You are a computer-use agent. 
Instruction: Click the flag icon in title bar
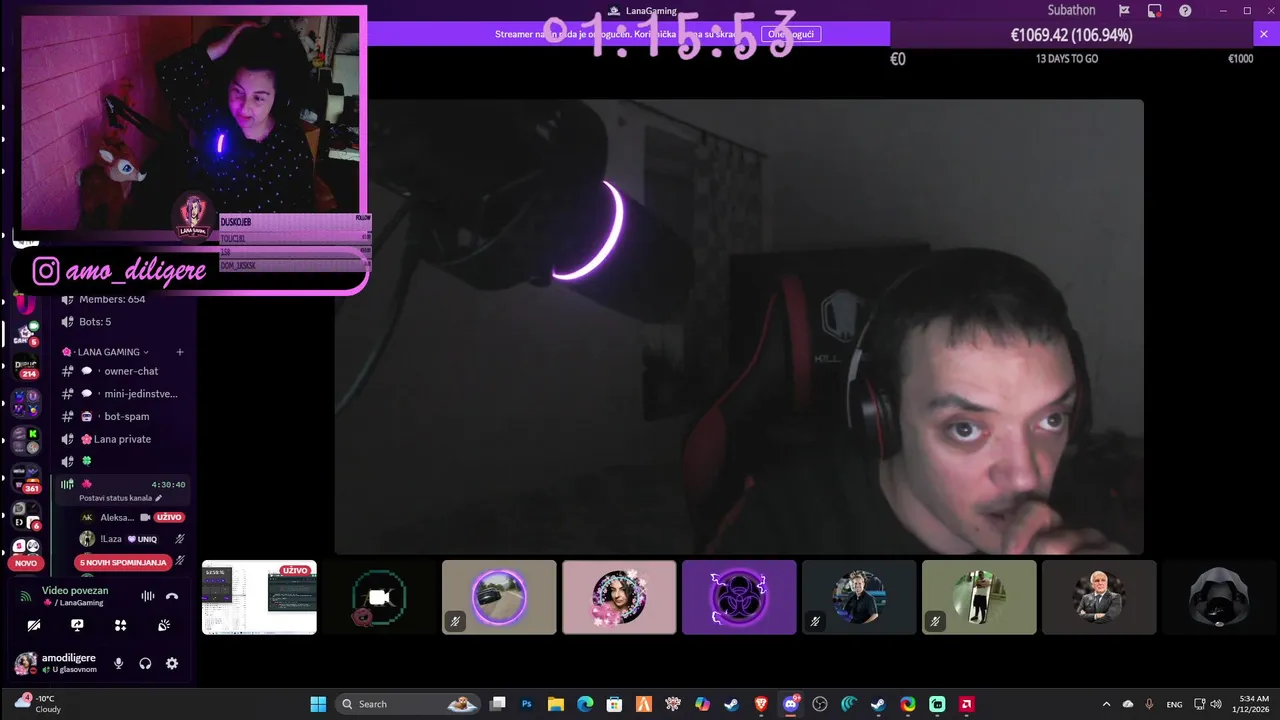pyautogui.click(x=1124, y=10)
